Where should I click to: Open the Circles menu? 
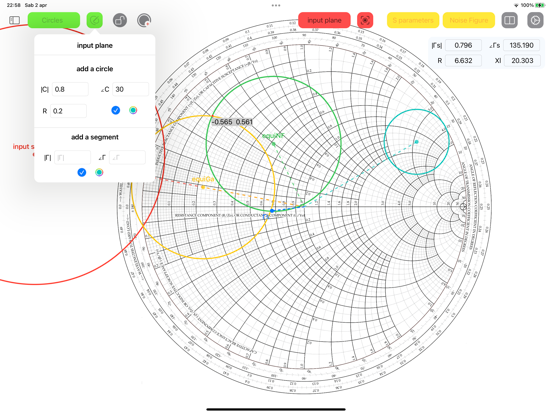tap(54, 20)
